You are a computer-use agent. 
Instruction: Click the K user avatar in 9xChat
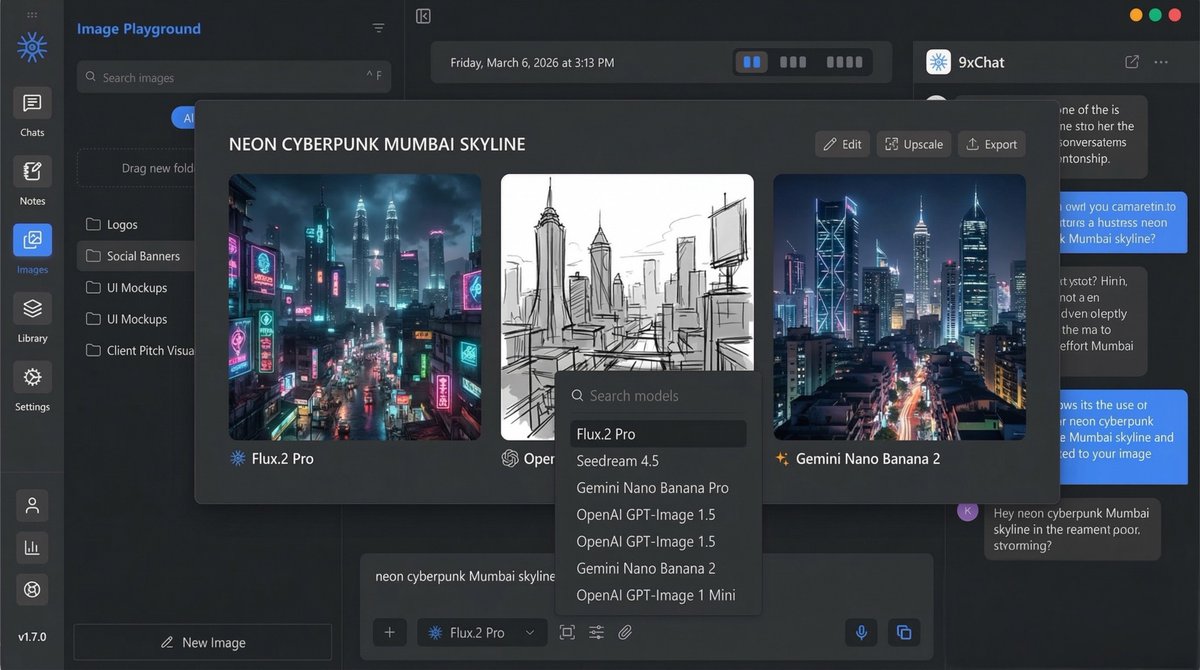coord(967,511)
